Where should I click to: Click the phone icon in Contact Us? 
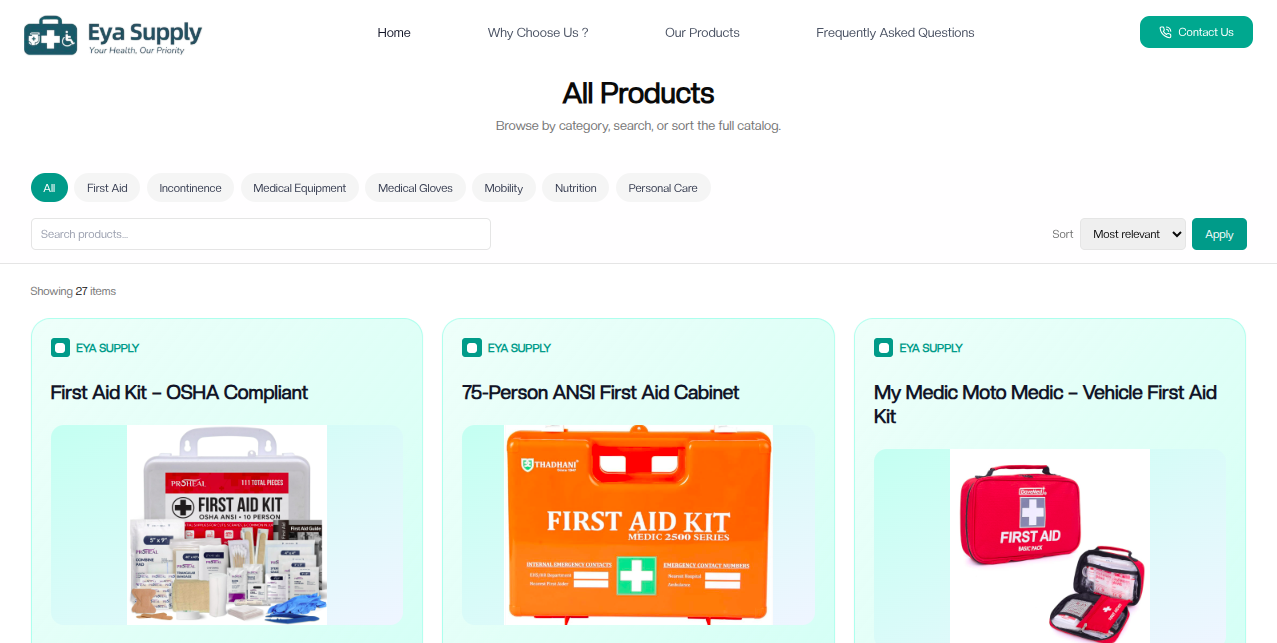pyautogui.click(x=1165, y=32)
